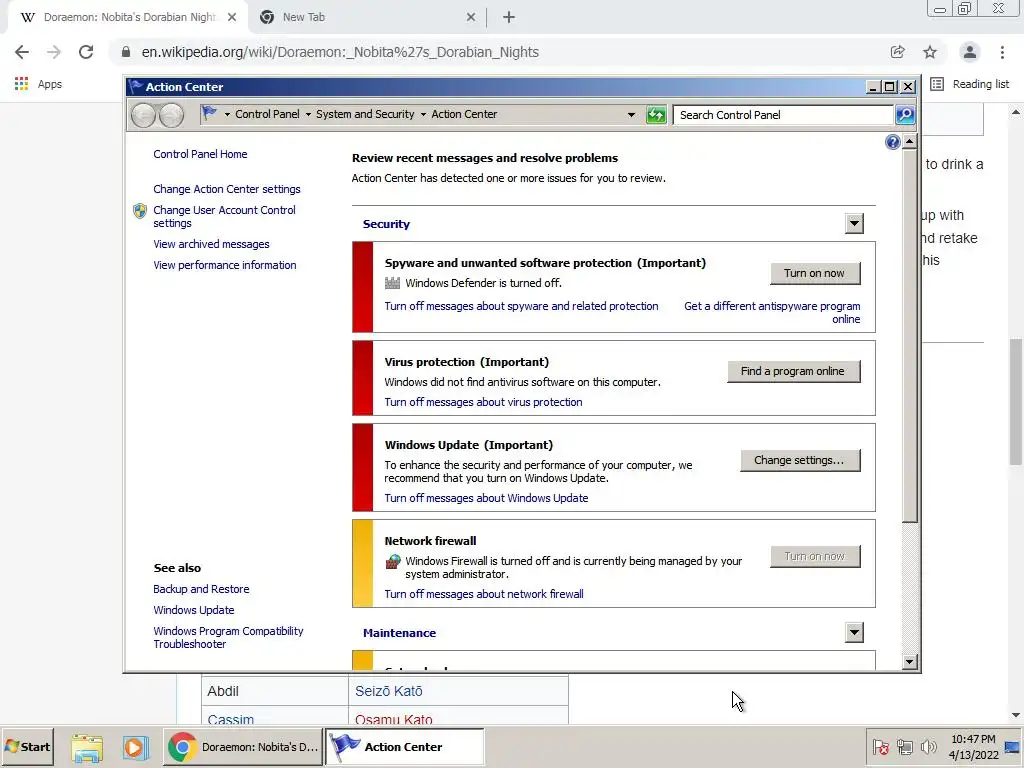Turn off messages about virus protection

point(483,402)
